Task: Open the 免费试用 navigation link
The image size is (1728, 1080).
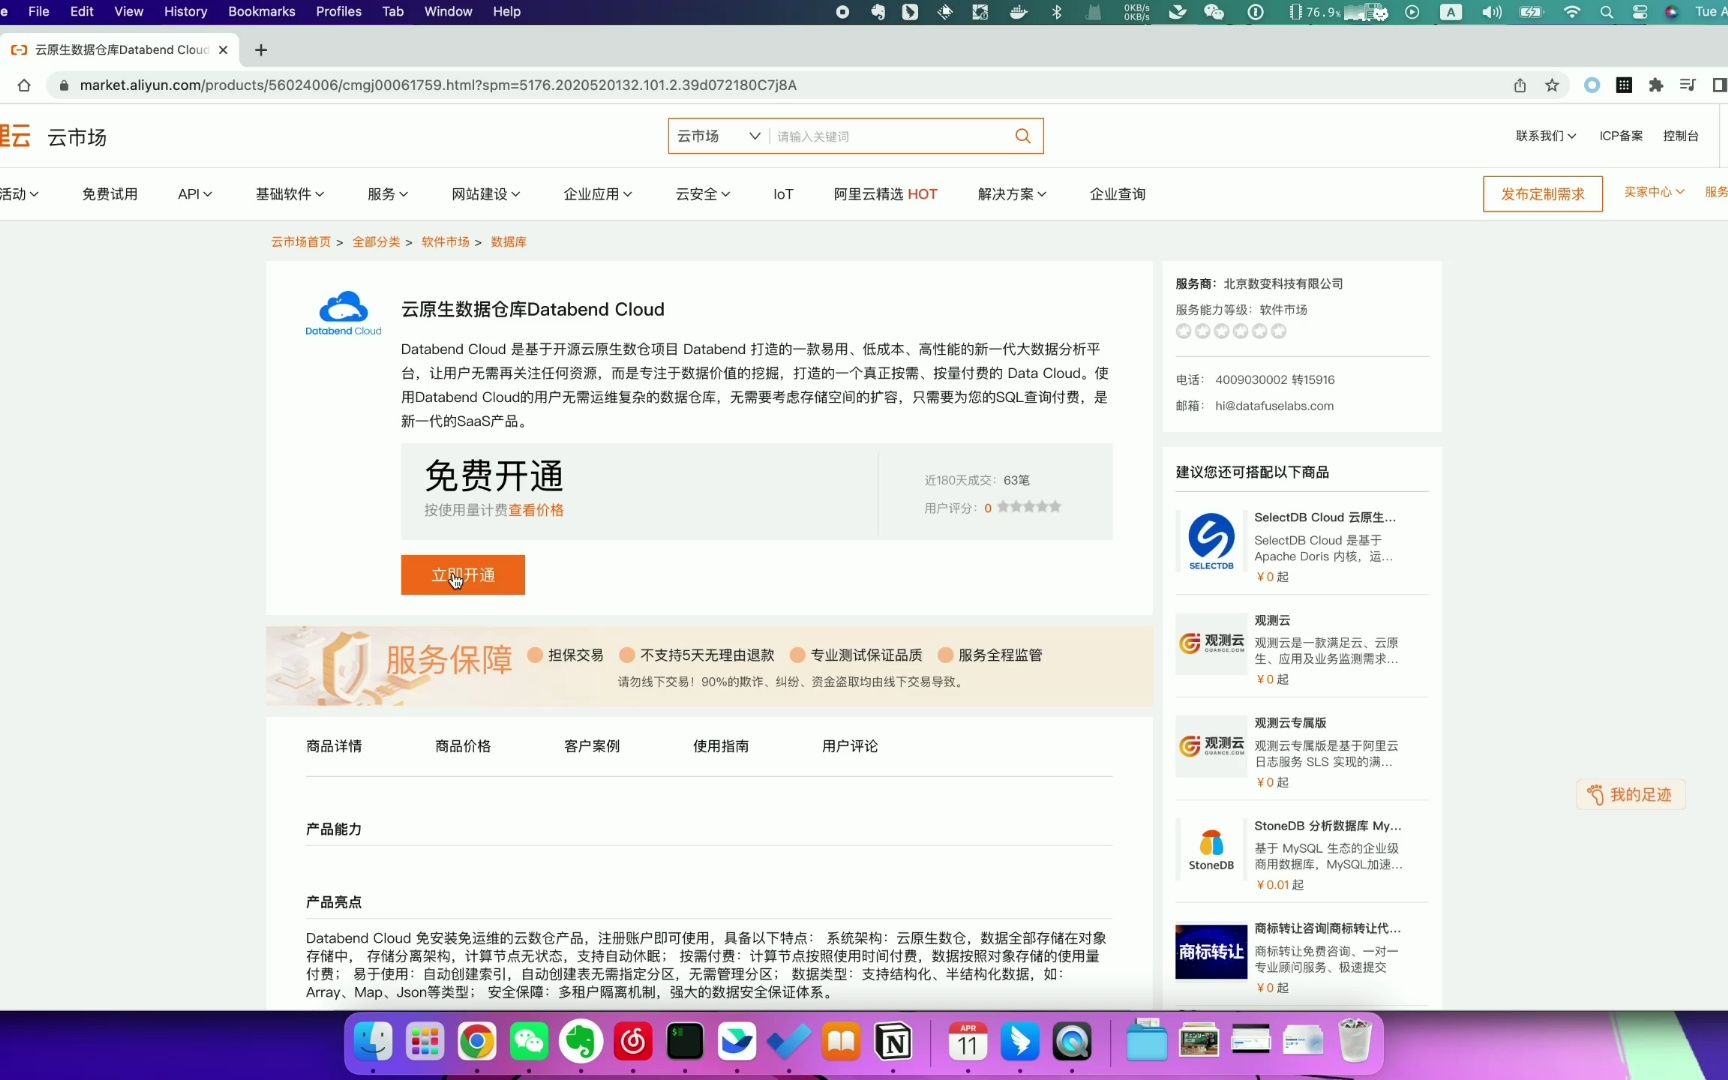Action: [x=110, y=194]
